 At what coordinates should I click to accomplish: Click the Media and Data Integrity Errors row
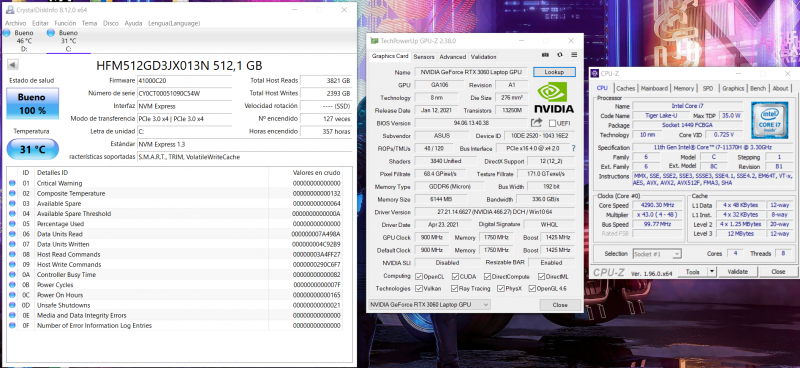pyautogui.click(x=175, y=315)
